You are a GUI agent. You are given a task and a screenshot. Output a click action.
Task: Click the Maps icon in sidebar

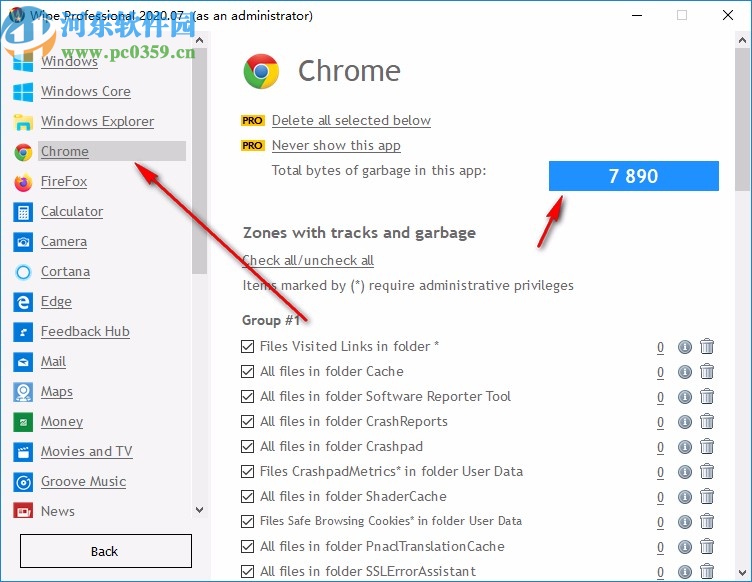(x=23, y=392)
